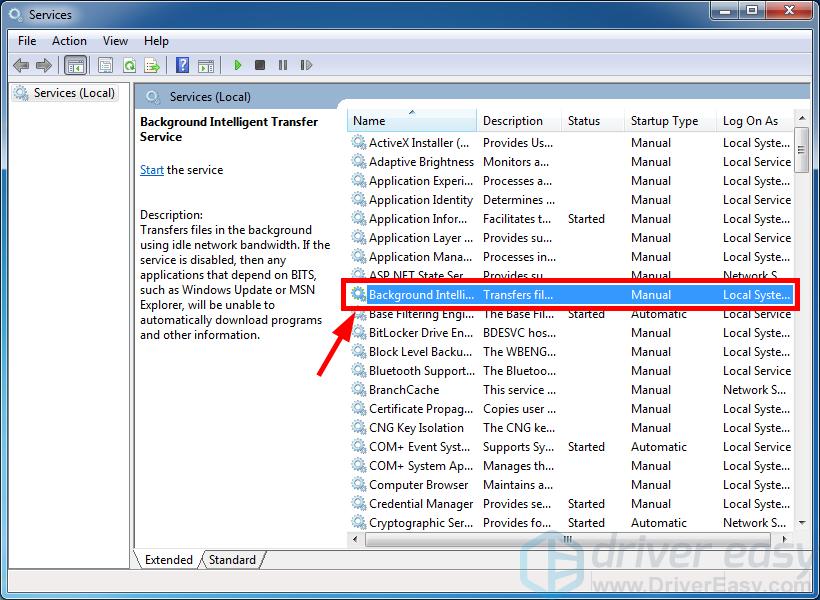Image resolution: width=820 pixels, height=600 pixels.
Task: Click the gear icon of Cryptographic Services
Action: [358, 522]
